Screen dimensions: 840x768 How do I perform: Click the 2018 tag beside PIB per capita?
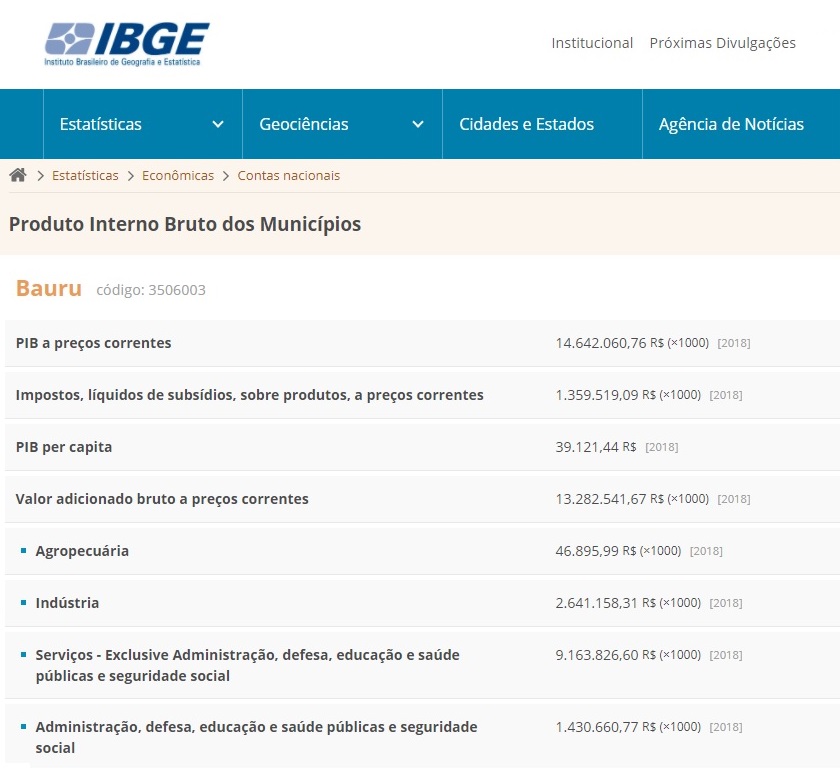pos(661,447)
